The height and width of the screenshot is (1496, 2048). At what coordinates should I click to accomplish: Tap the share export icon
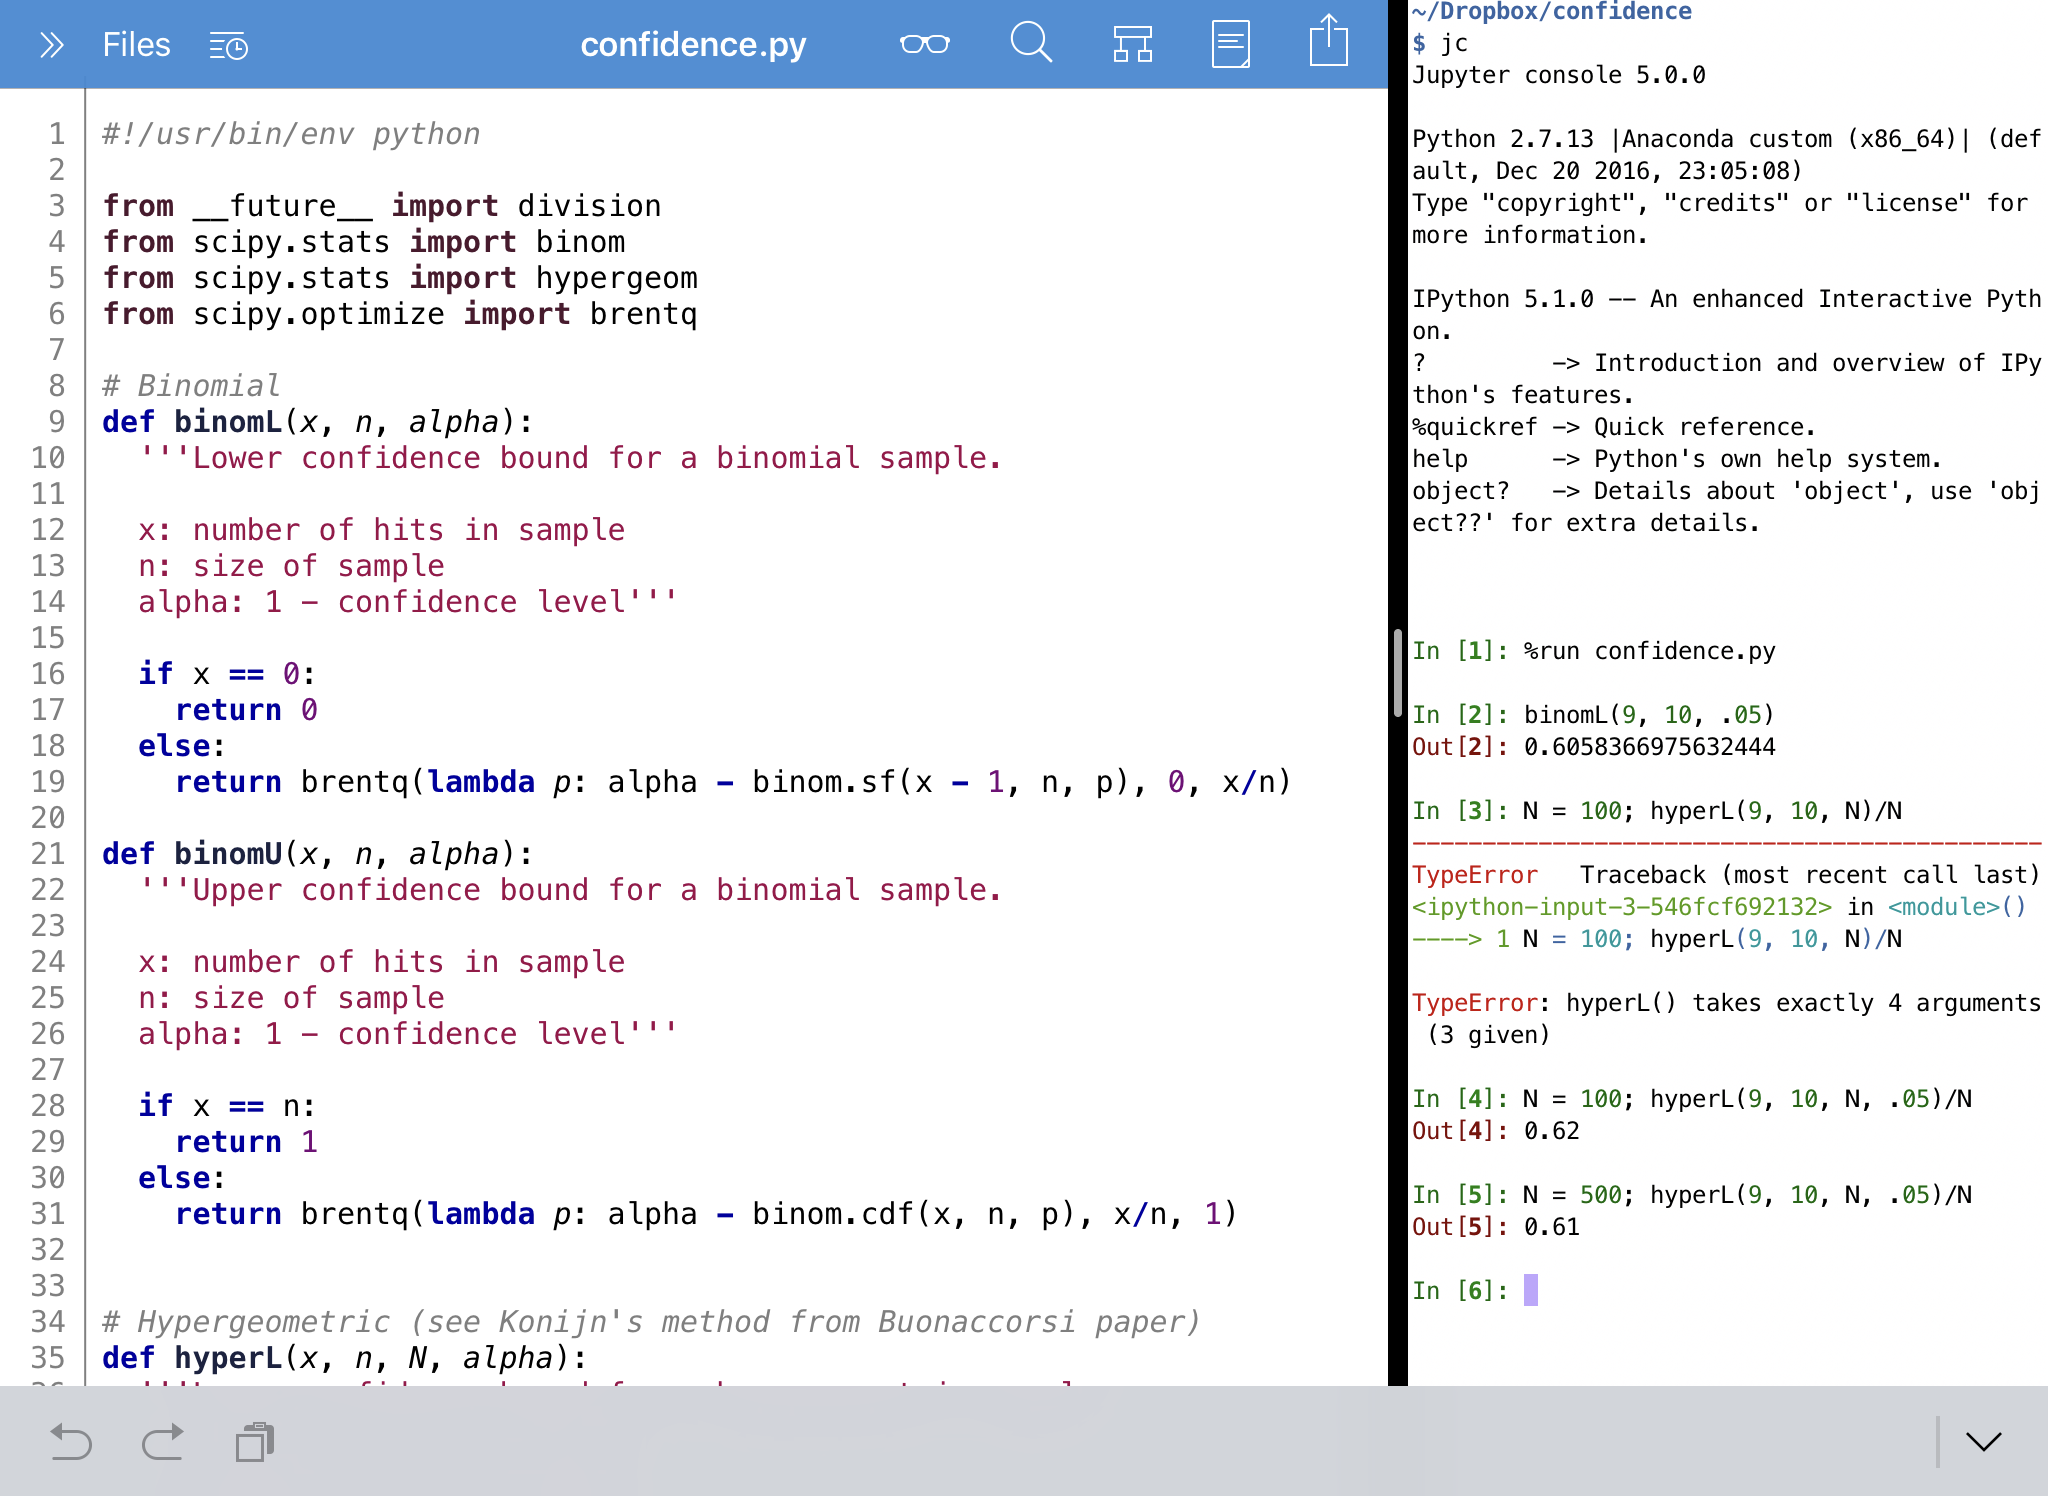point(1328,42)
